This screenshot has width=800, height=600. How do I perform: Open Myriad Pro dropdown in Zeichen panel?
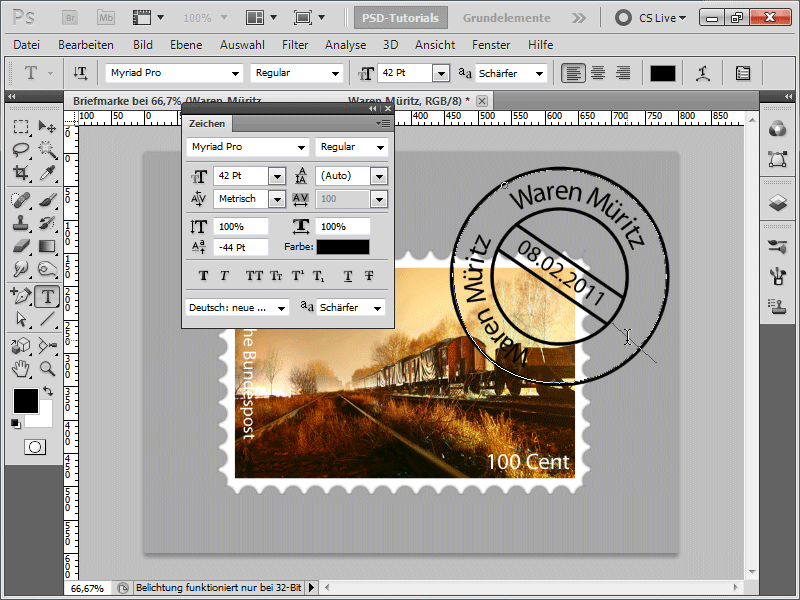302,147
